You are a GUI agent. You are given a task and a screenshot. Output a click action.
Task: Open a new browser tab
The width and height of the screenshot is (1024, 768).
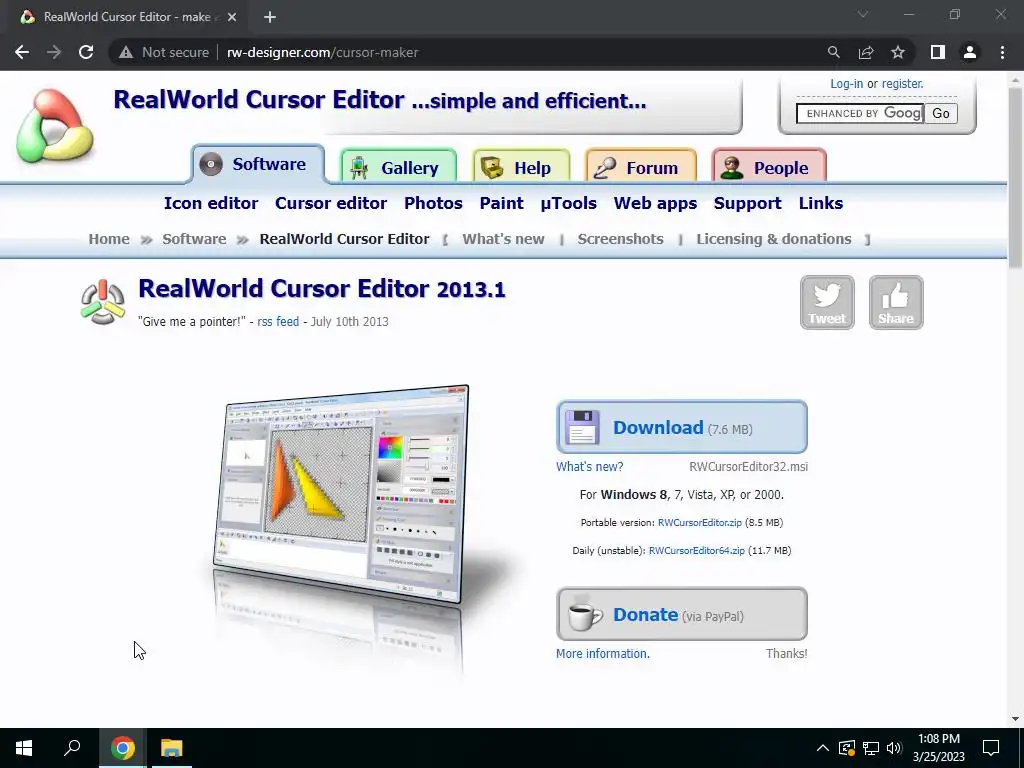[x=270, y=17]
